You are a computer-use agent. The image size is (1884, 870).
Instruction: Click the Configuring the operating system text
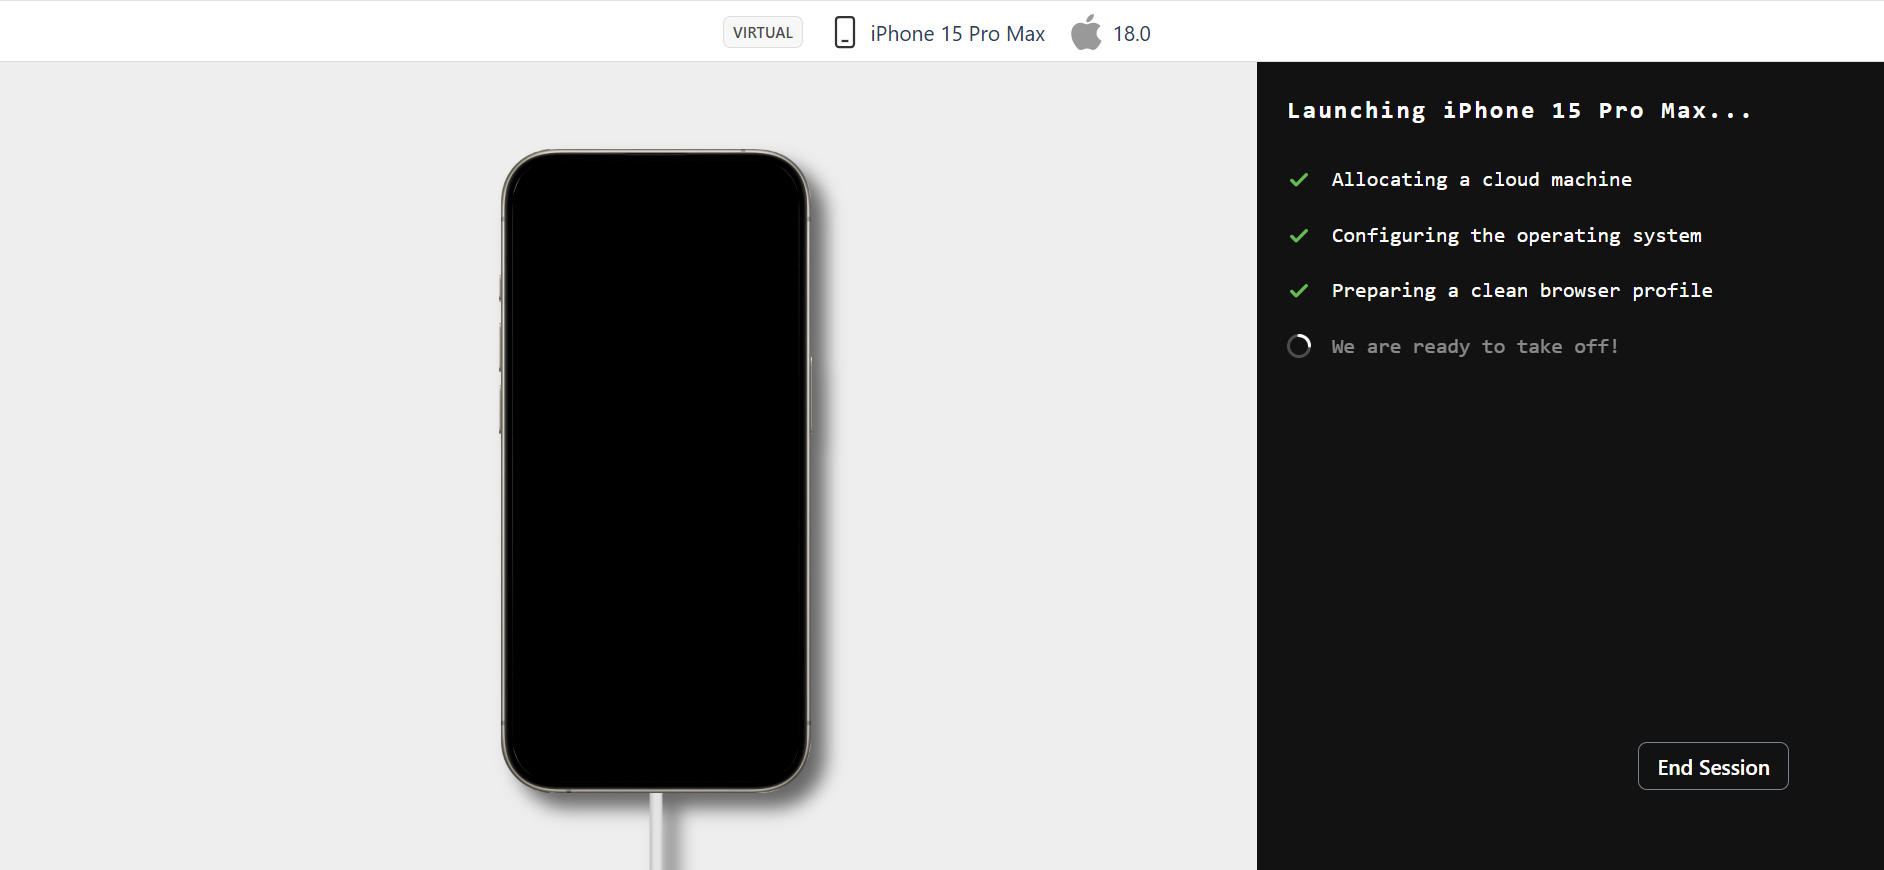(1517, 236)
